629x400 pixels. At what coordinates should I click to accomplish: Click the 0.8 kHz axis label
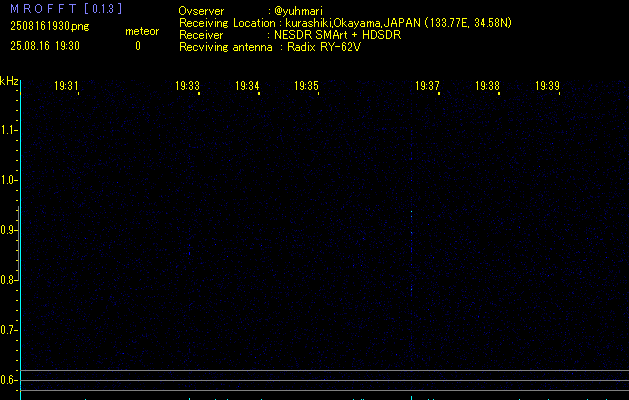click(x=7, y=280)
